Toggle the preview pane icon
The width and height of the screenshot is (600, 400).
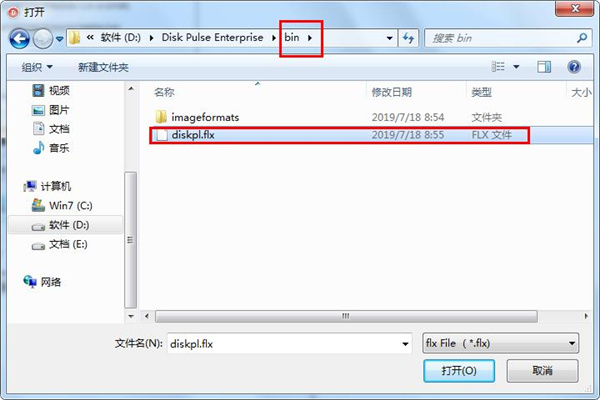(x=544, y=67)
